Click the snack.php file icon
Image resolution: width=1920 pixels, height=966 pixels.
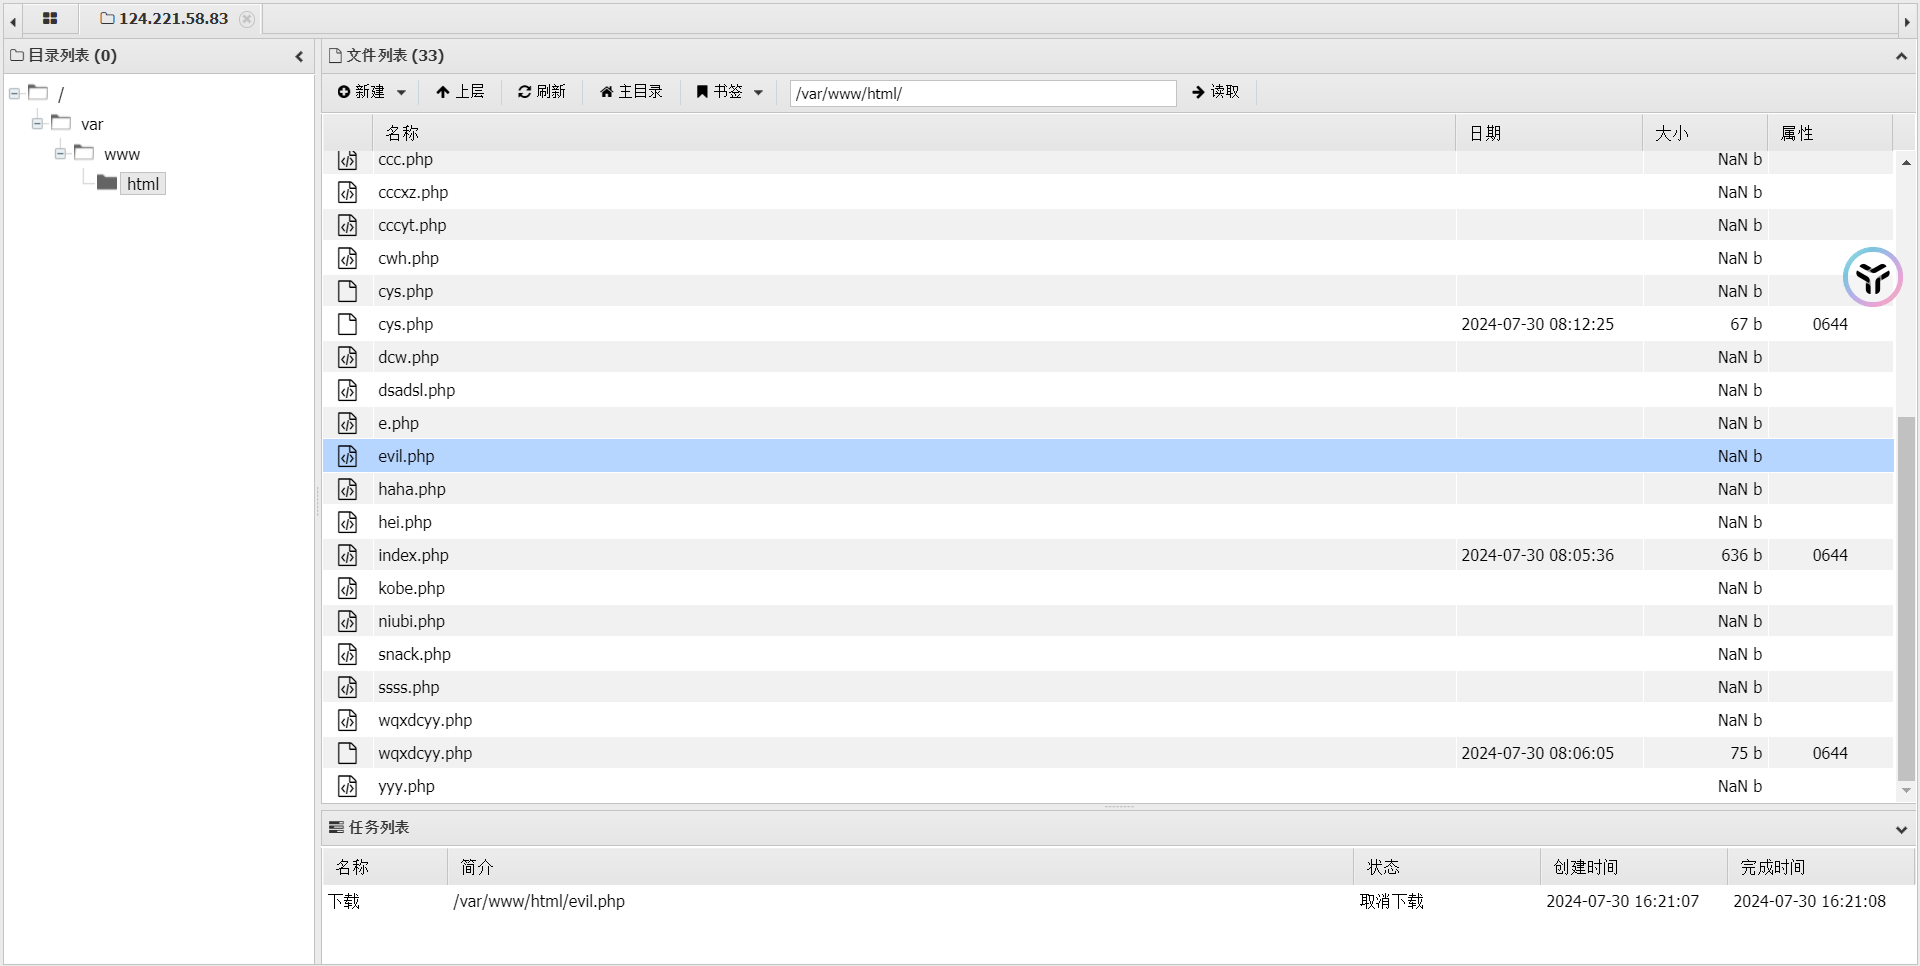347,654
